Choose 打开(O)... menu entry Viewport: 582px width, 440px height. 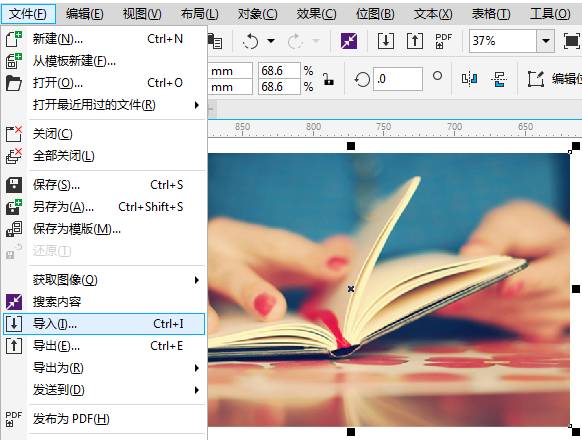pos(104,83)
